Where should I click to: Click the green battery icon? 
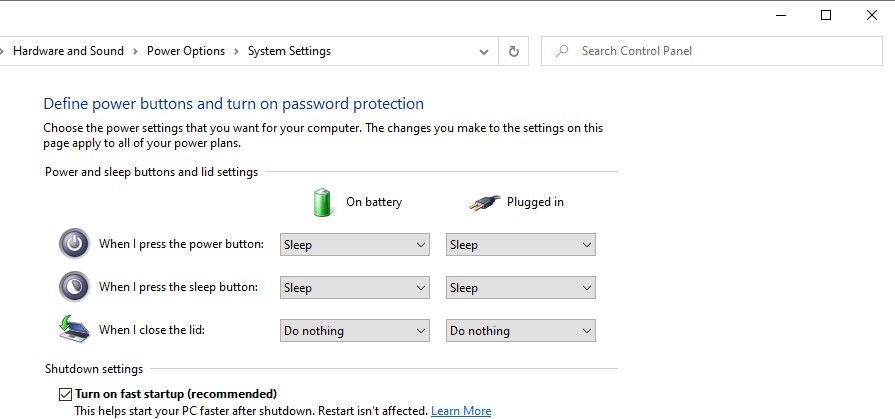[322, 202]
